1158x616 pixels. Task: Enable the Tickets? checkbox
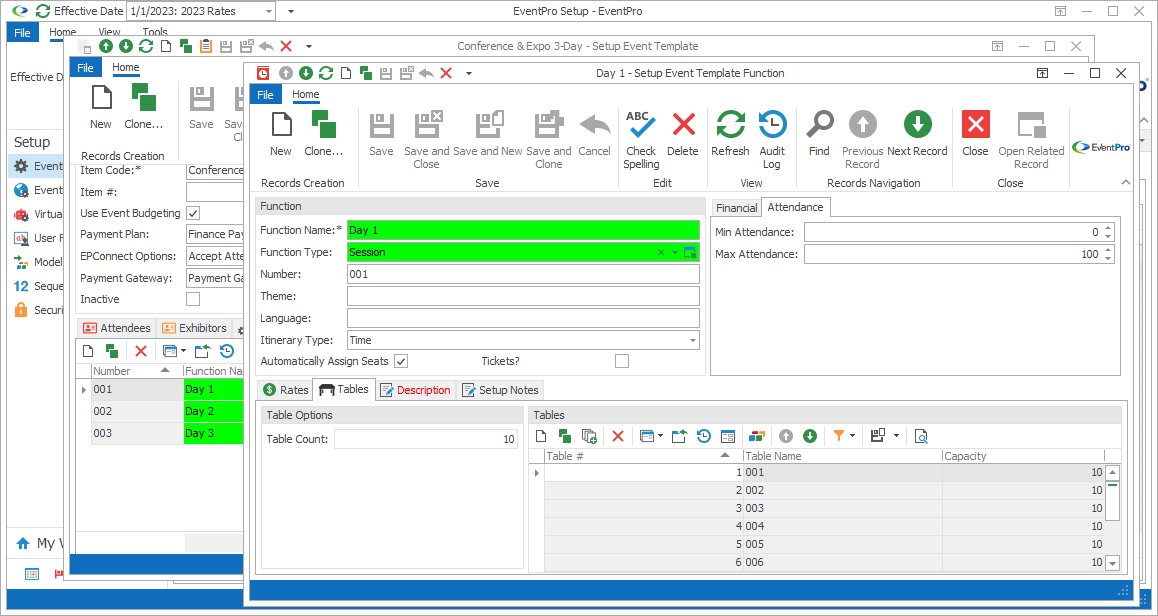tap(622, 361)
